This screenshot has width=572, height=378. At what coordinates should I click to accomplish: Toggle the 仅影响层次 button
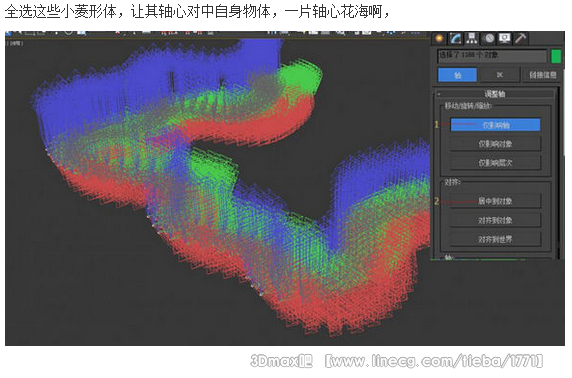coord(495,162)
